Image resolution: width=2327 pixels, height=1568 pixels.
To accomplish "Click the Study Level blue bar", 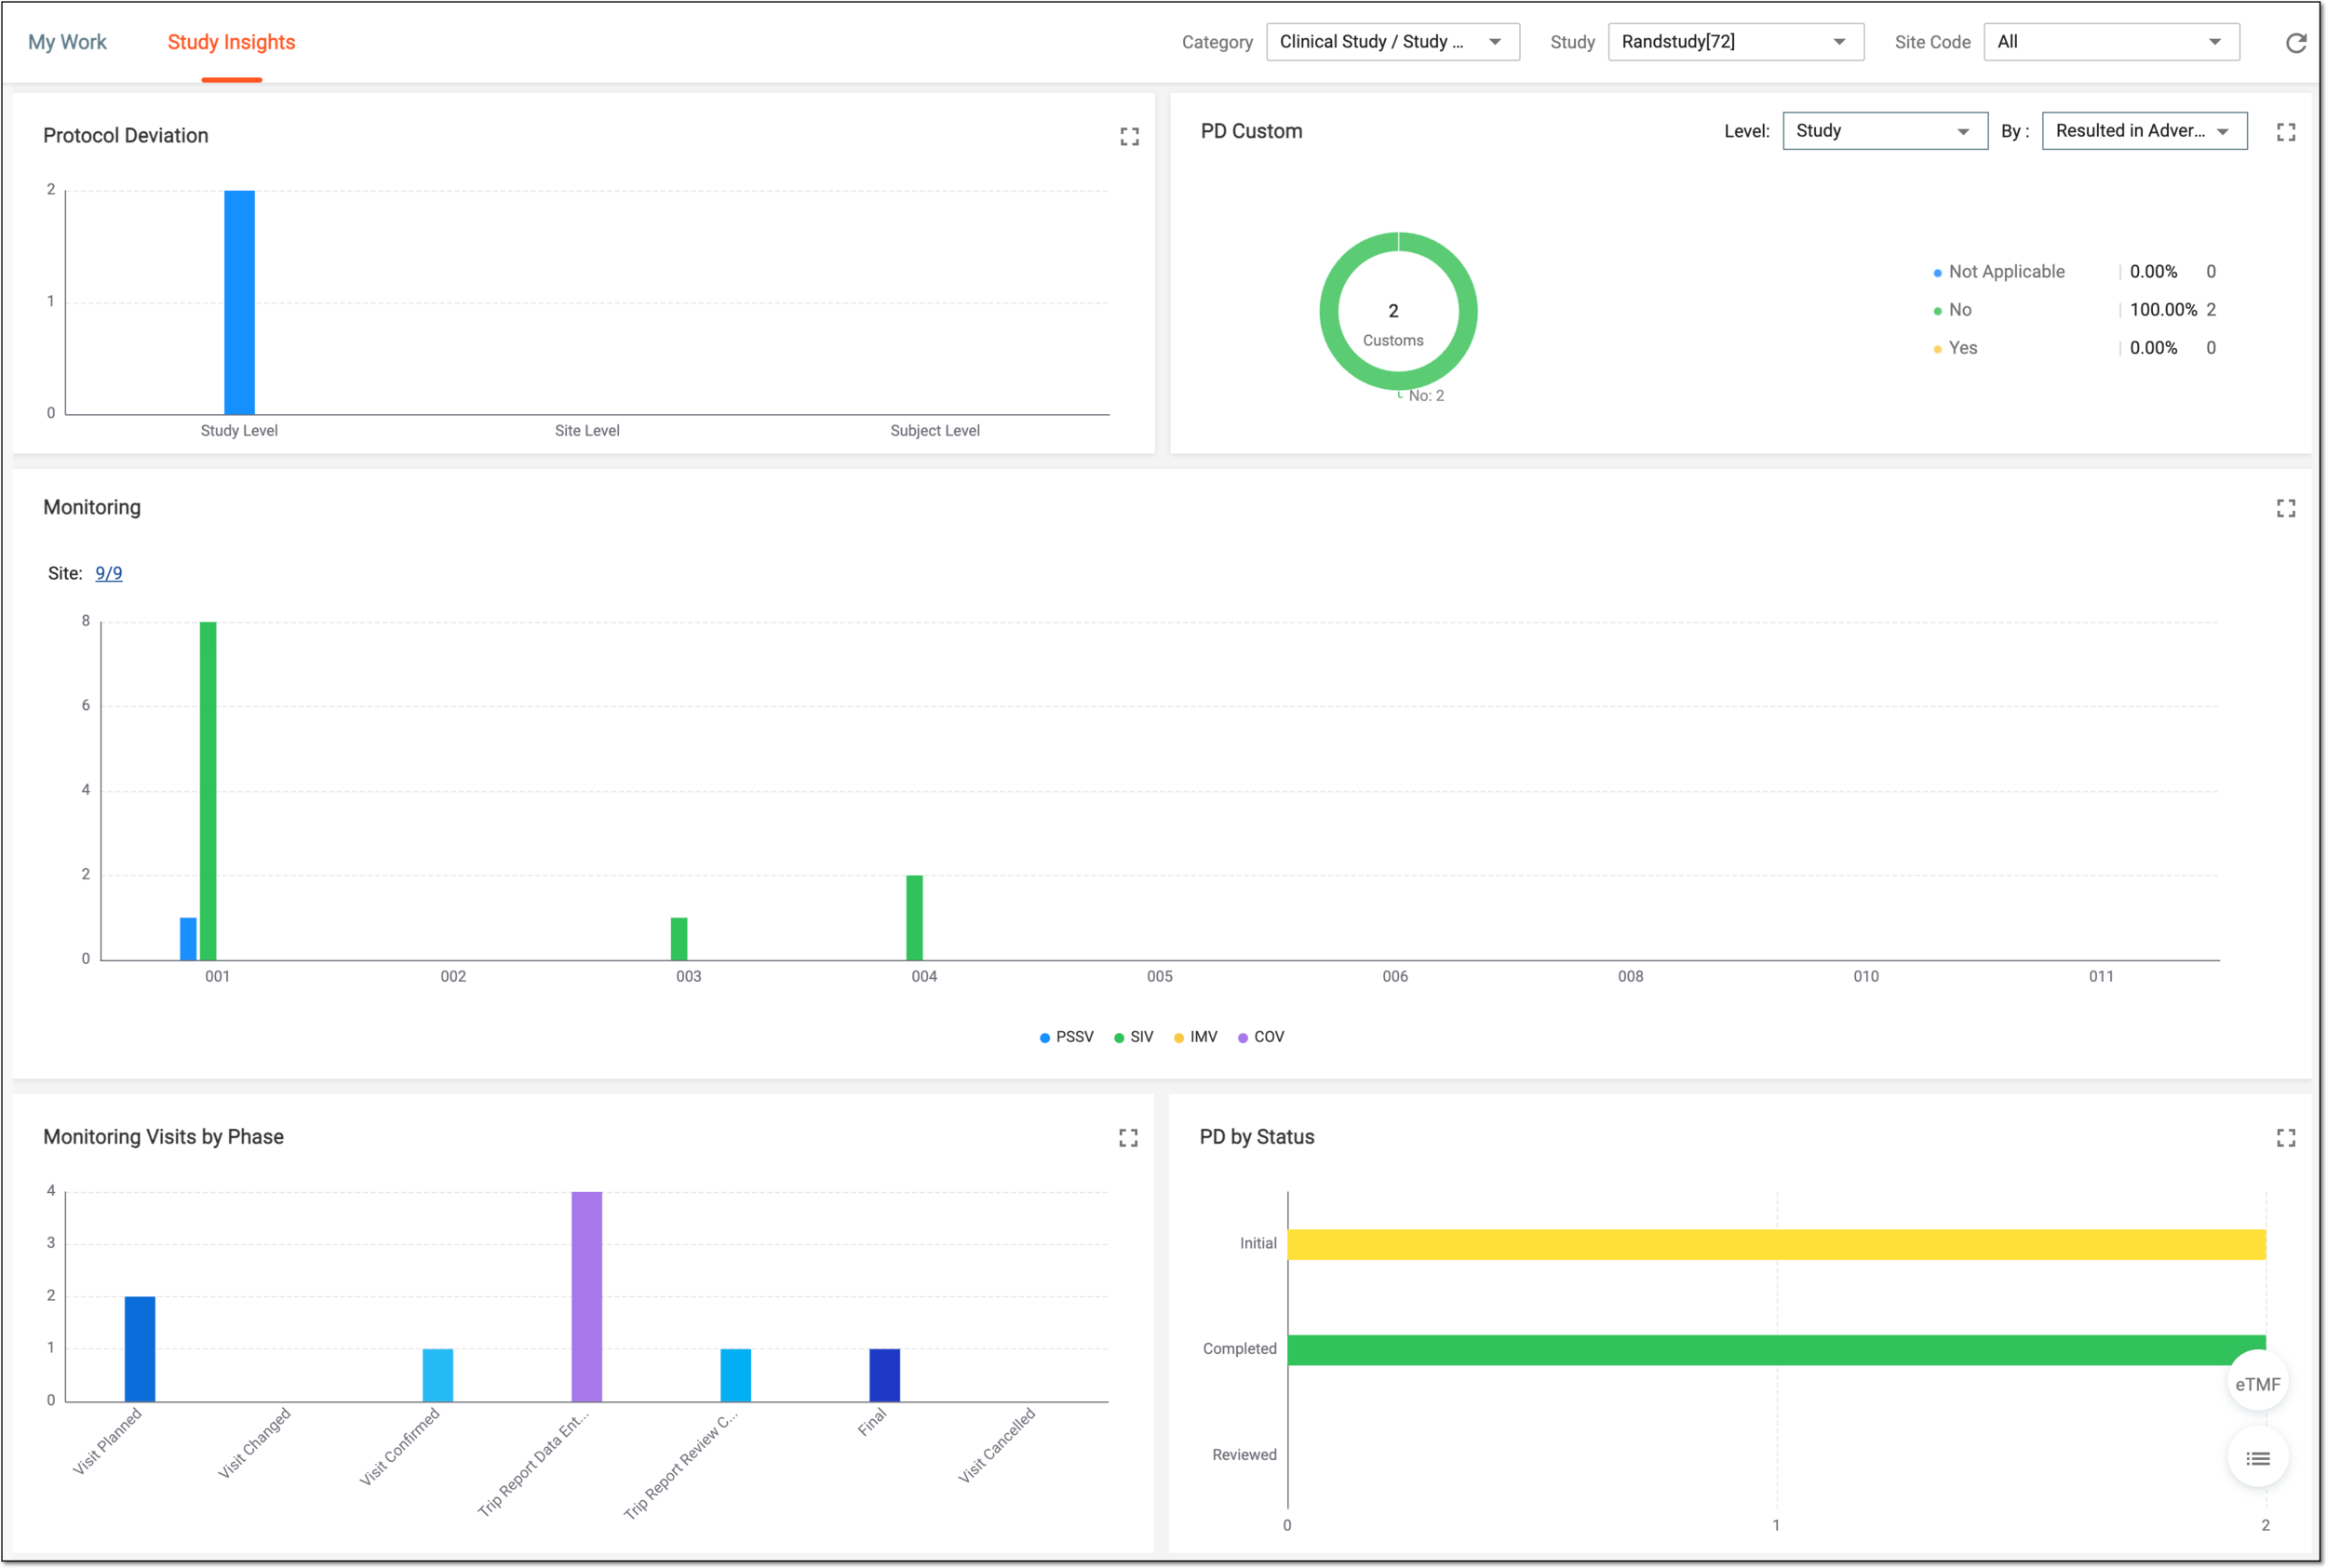I will pyautogui.click(x=239, y=302).
